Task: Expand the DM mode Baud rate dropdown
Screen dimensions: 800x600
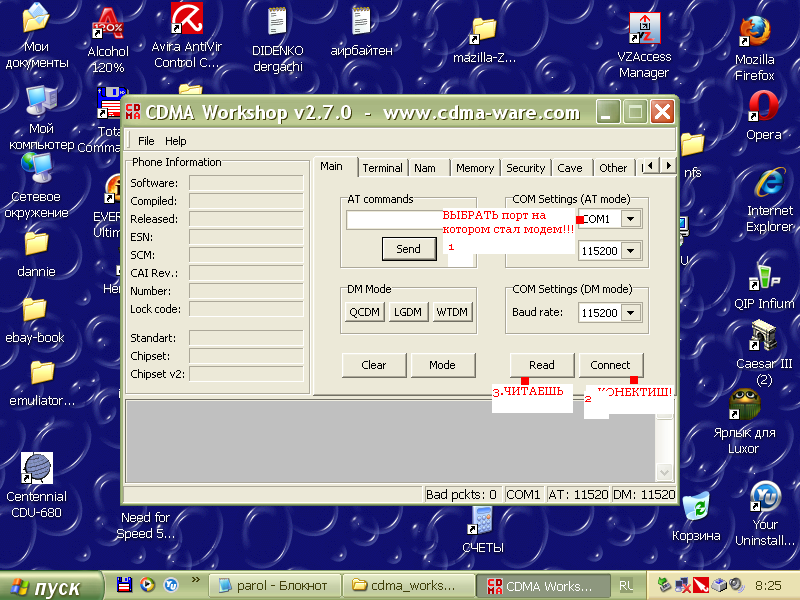Action: pos(631,313)
